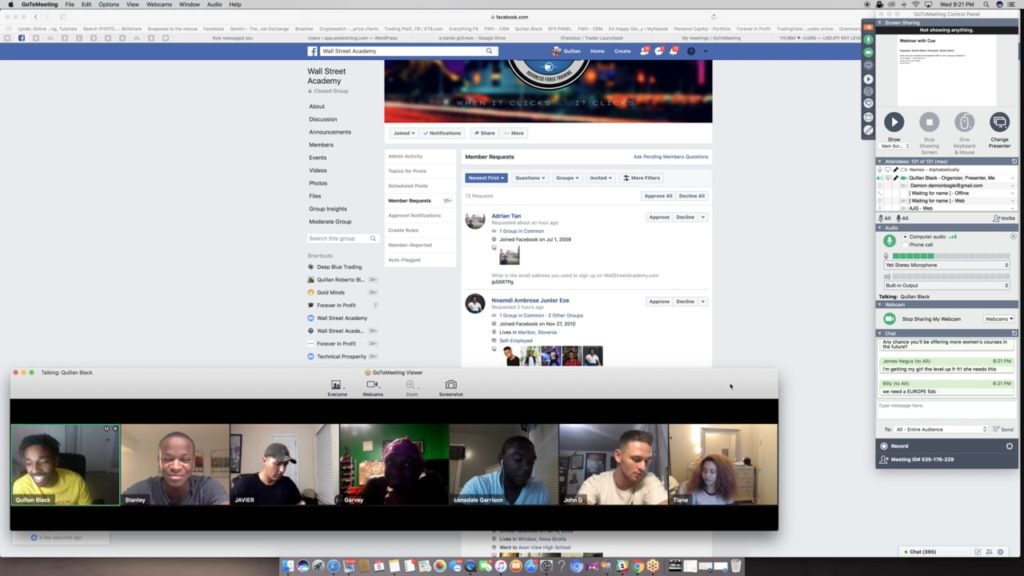Click the Facebook search magnifier icon

pos(489,51)
